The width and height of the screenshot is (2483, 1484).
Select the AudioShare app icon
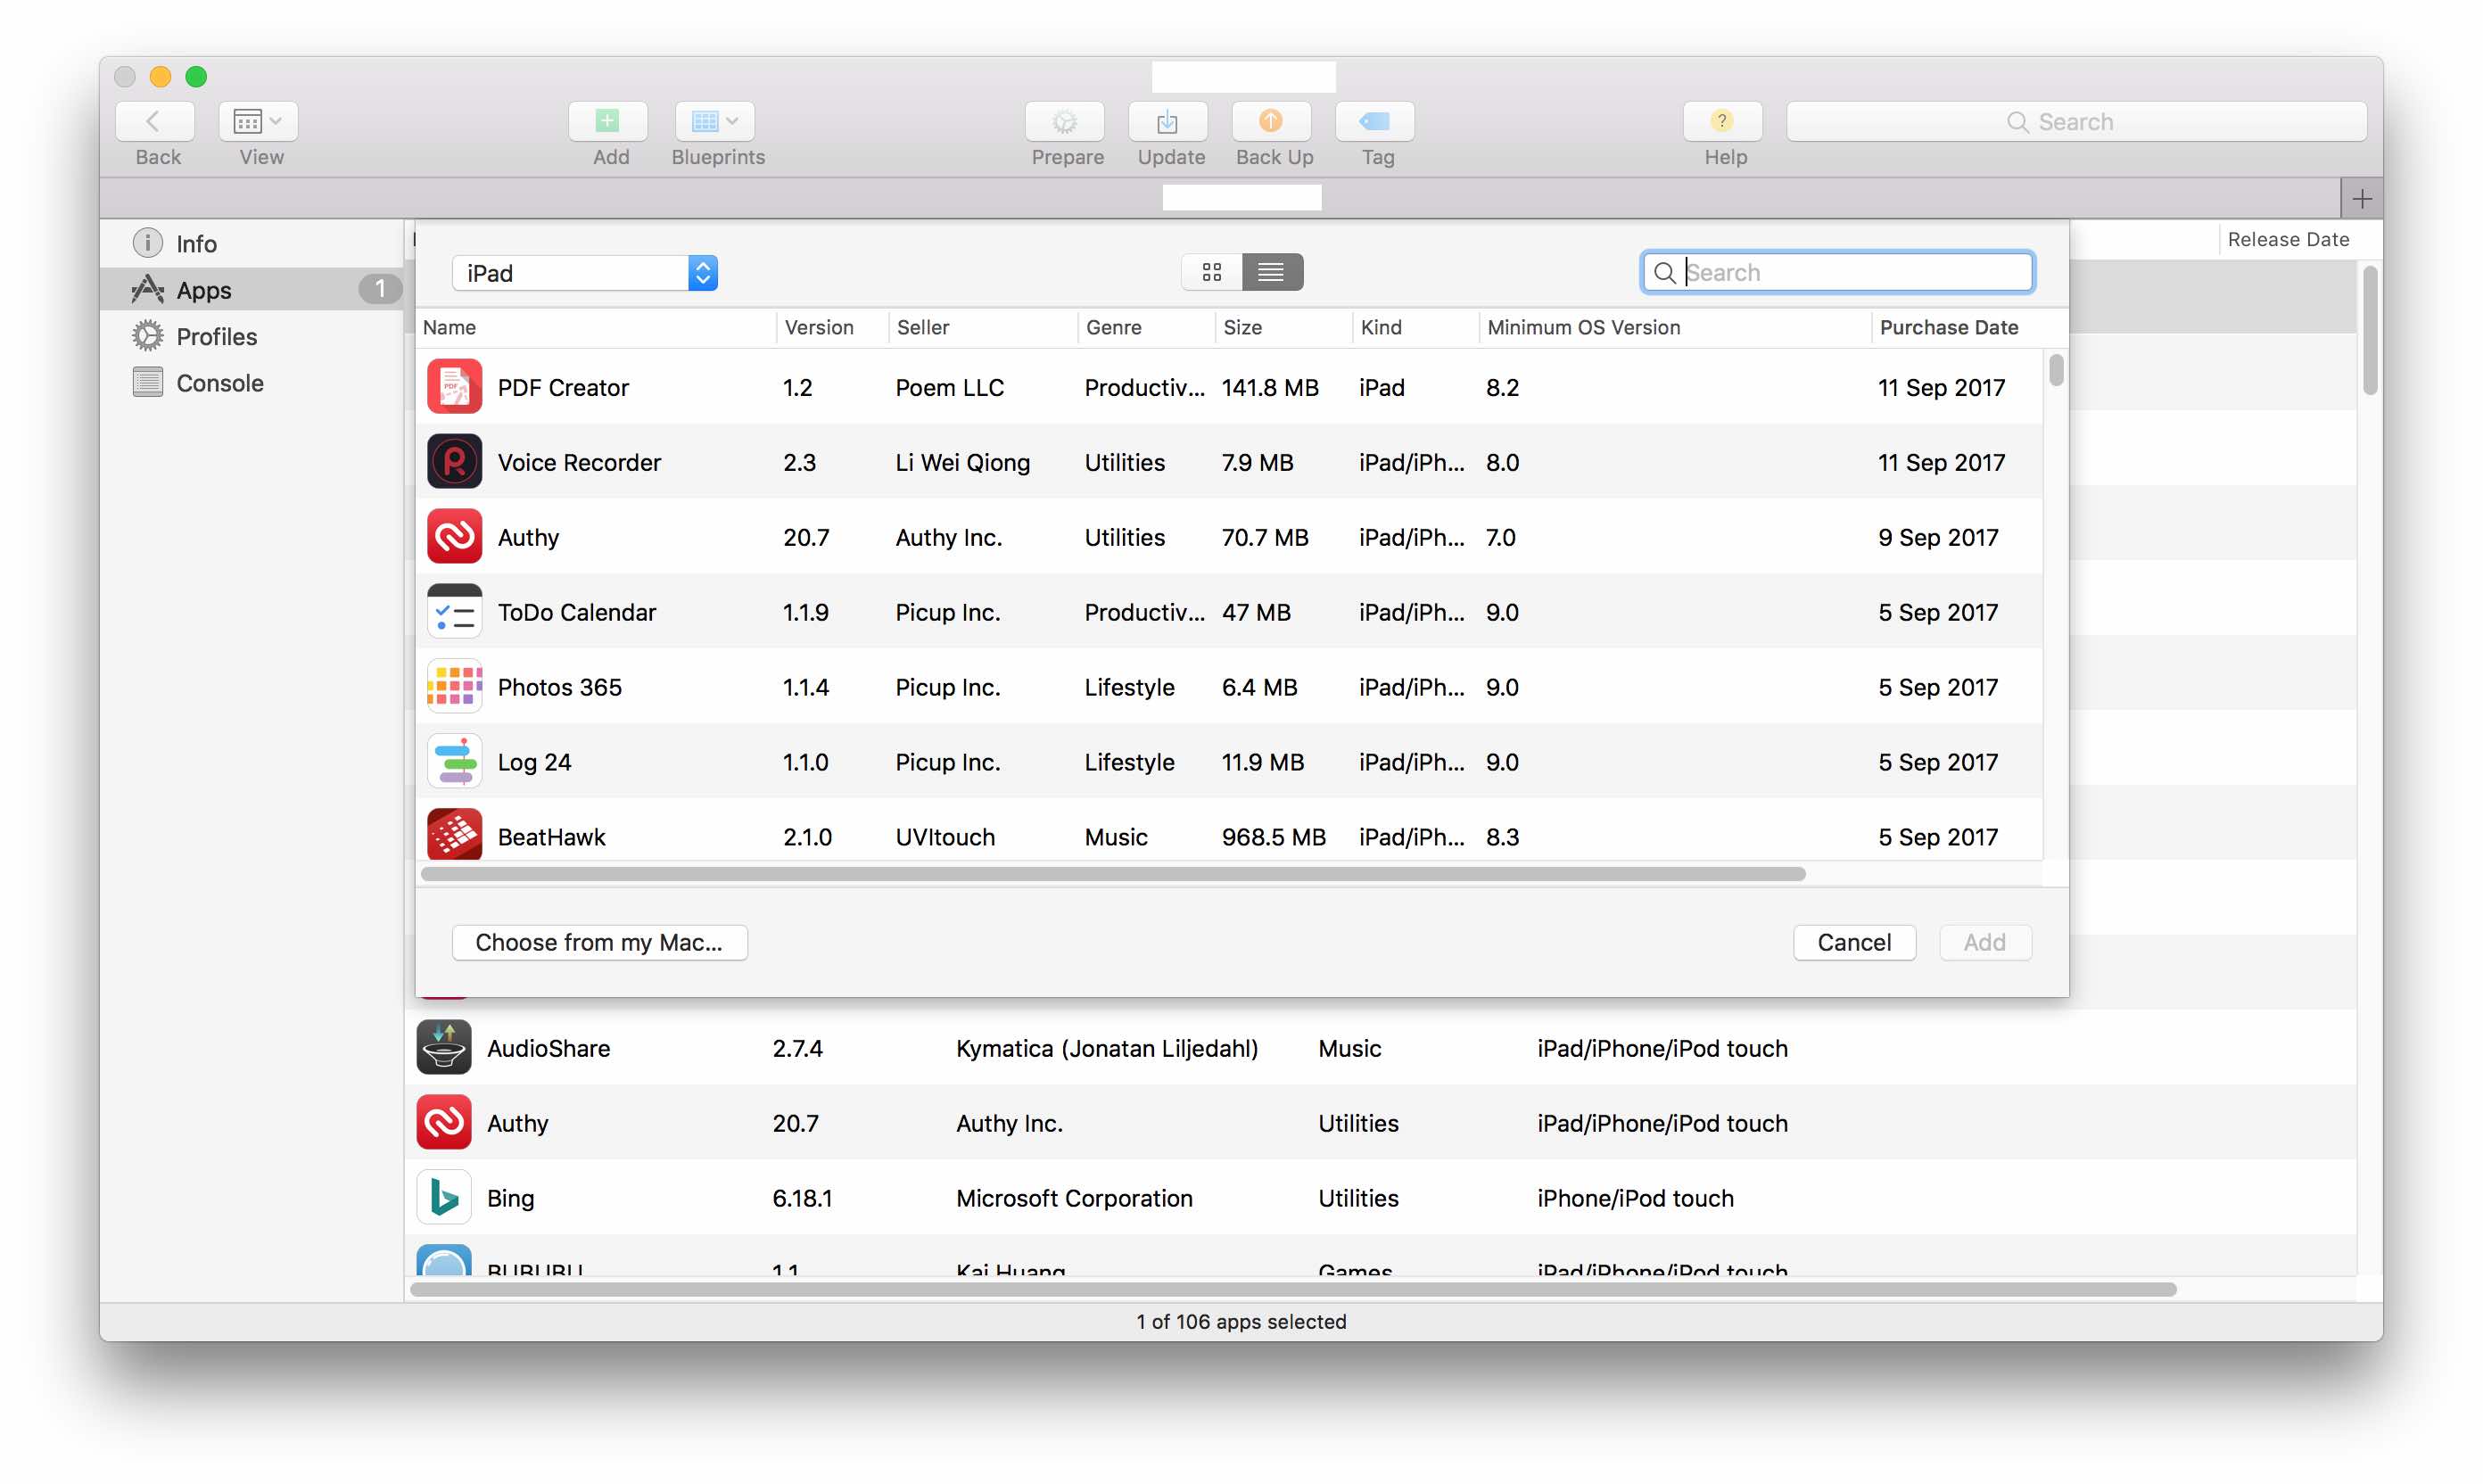[443, 1047]
